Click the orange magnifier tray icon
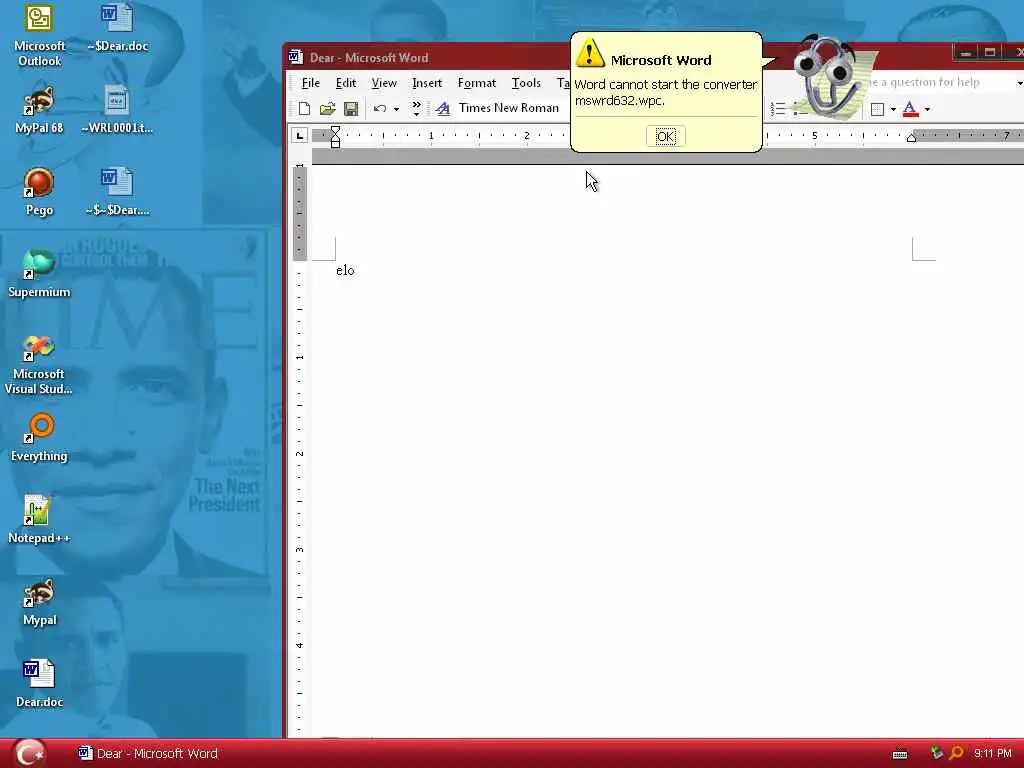Screen dimensions: 1024x768 pos(955,753)
